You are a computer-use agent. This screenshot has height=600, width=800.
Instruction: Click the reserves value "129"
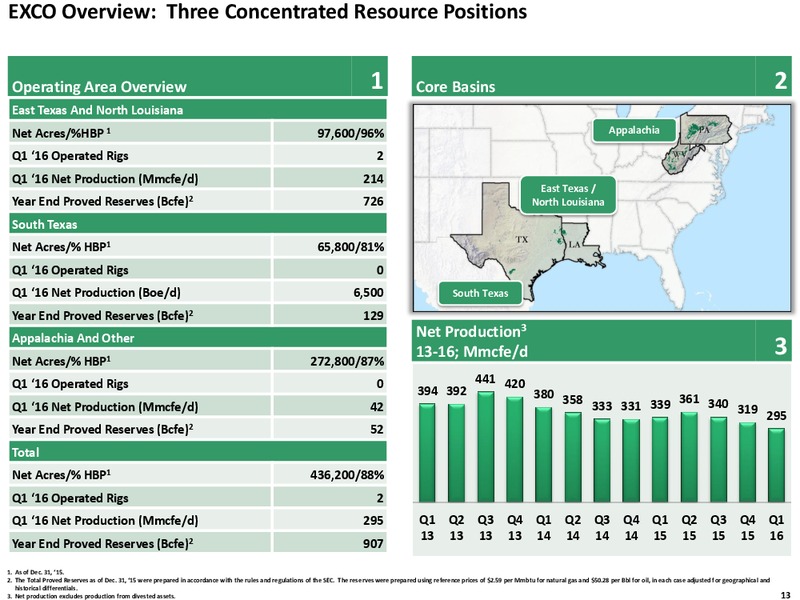pyautogui.click(x=373, y=316)
